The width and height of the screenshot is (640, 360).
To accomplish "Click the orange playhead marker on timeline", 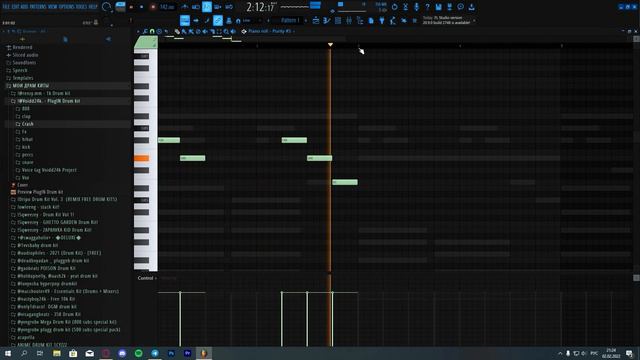I will click(330, 44).
